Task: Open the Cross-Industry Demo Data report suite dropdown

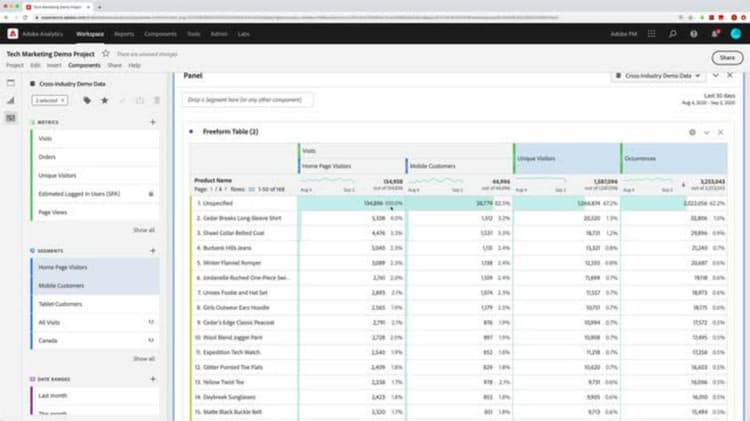Action: [x=658, y=76]
